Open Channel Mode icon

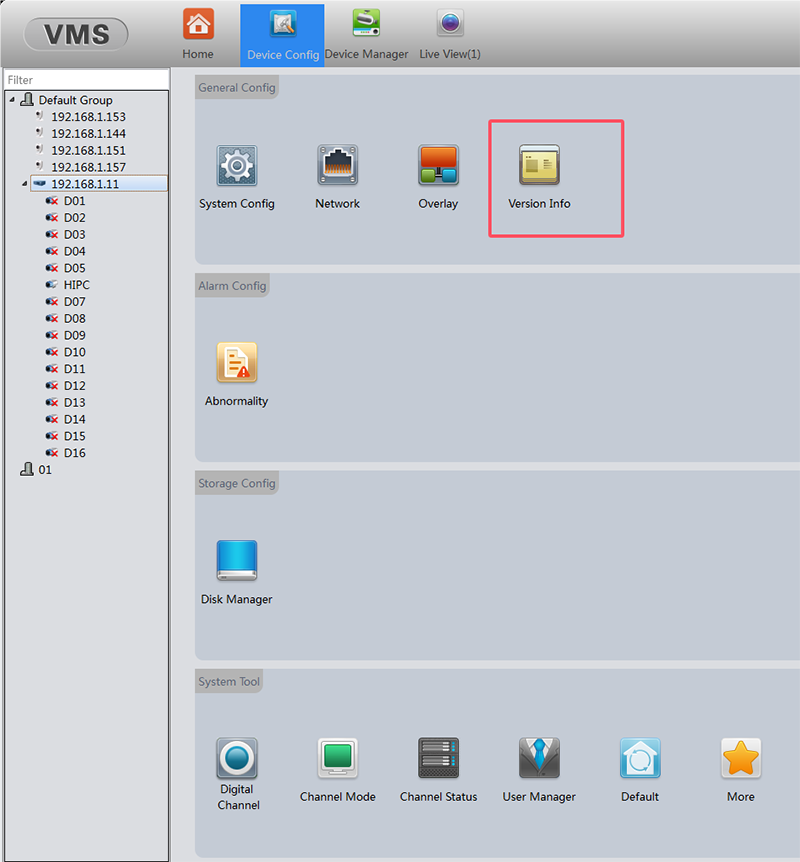(337, 759)
